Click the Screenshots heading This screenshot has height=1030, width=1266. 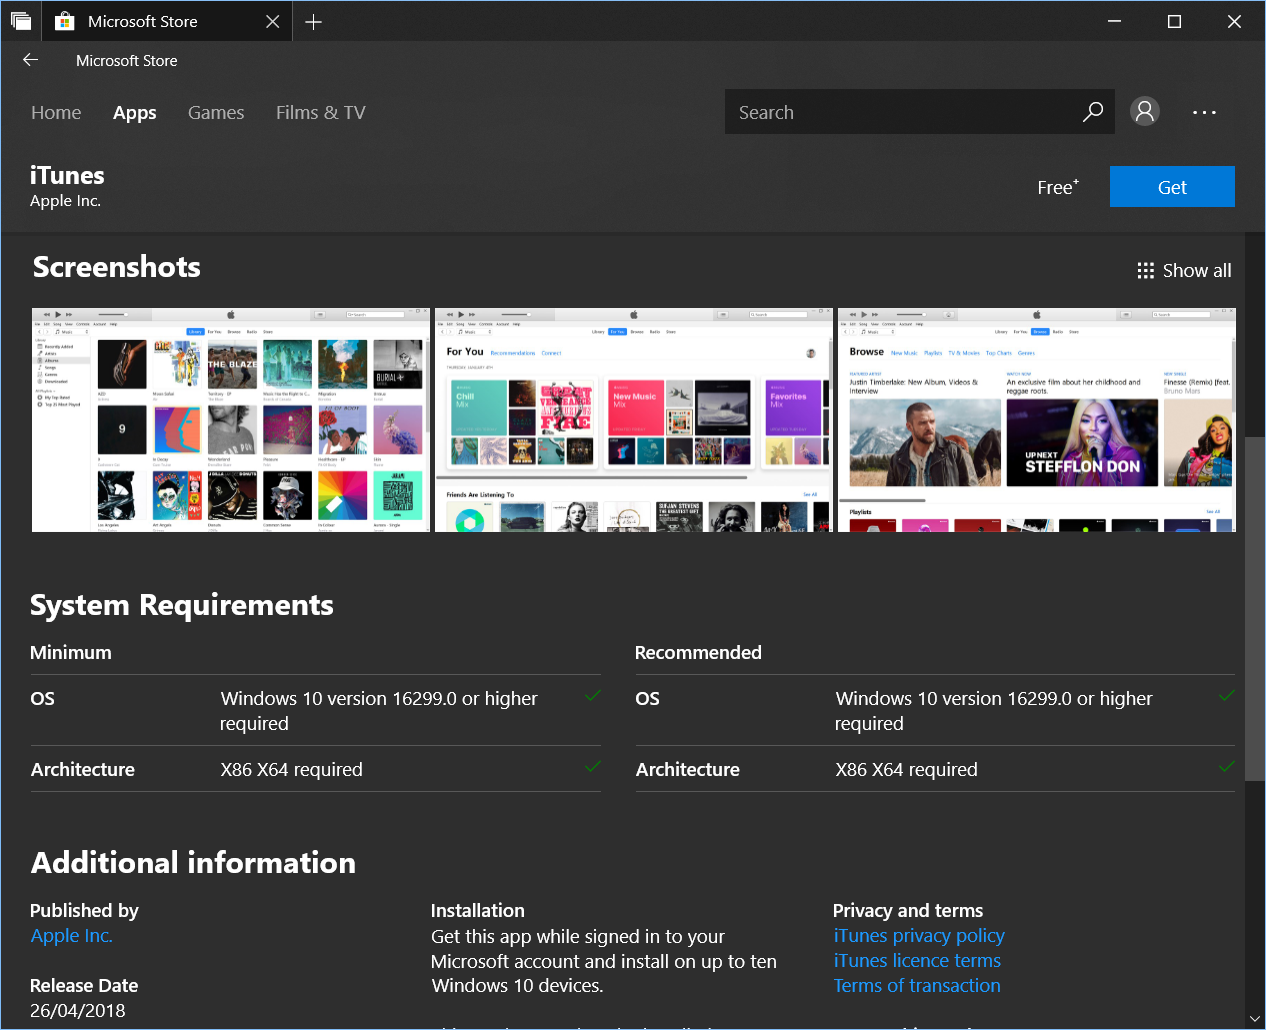tap(117, 267)
